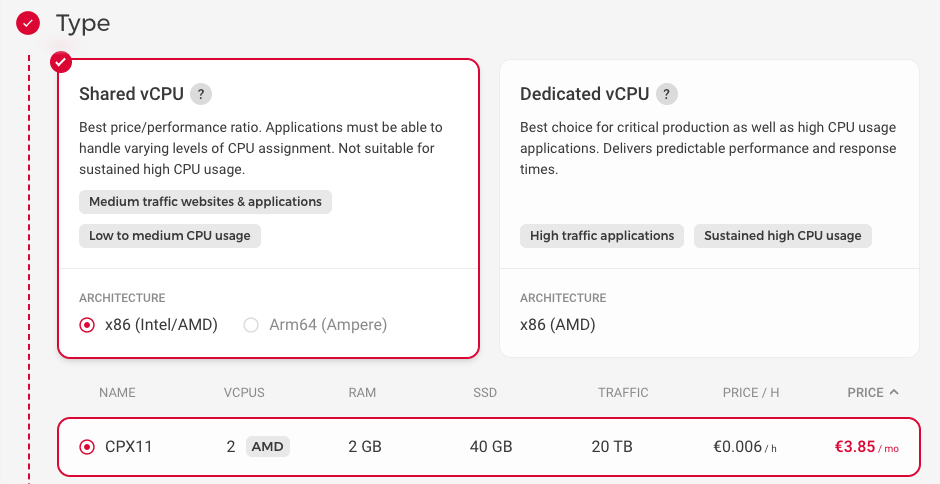
Task: Select the x86 (Intel/AMD) architecture radio
Action: [87, 325]
